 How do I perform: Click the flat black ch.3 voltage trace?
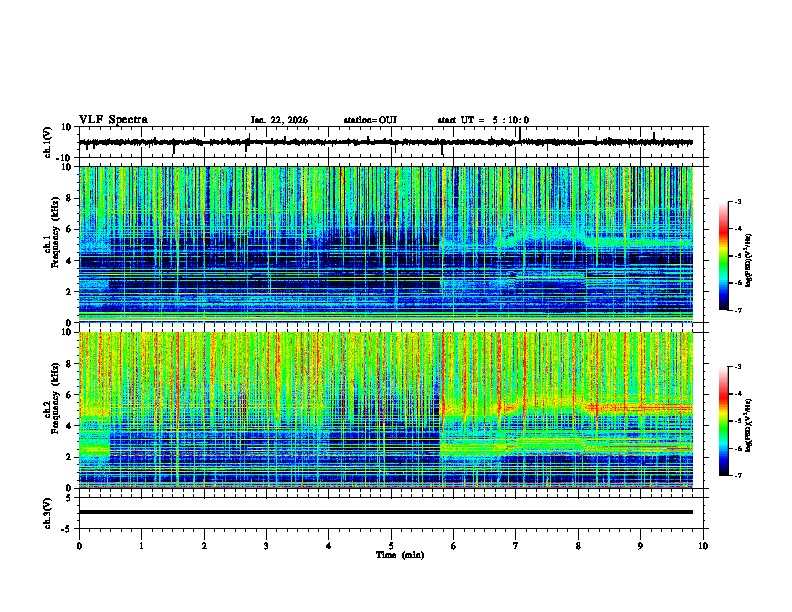tap(385, 512)
